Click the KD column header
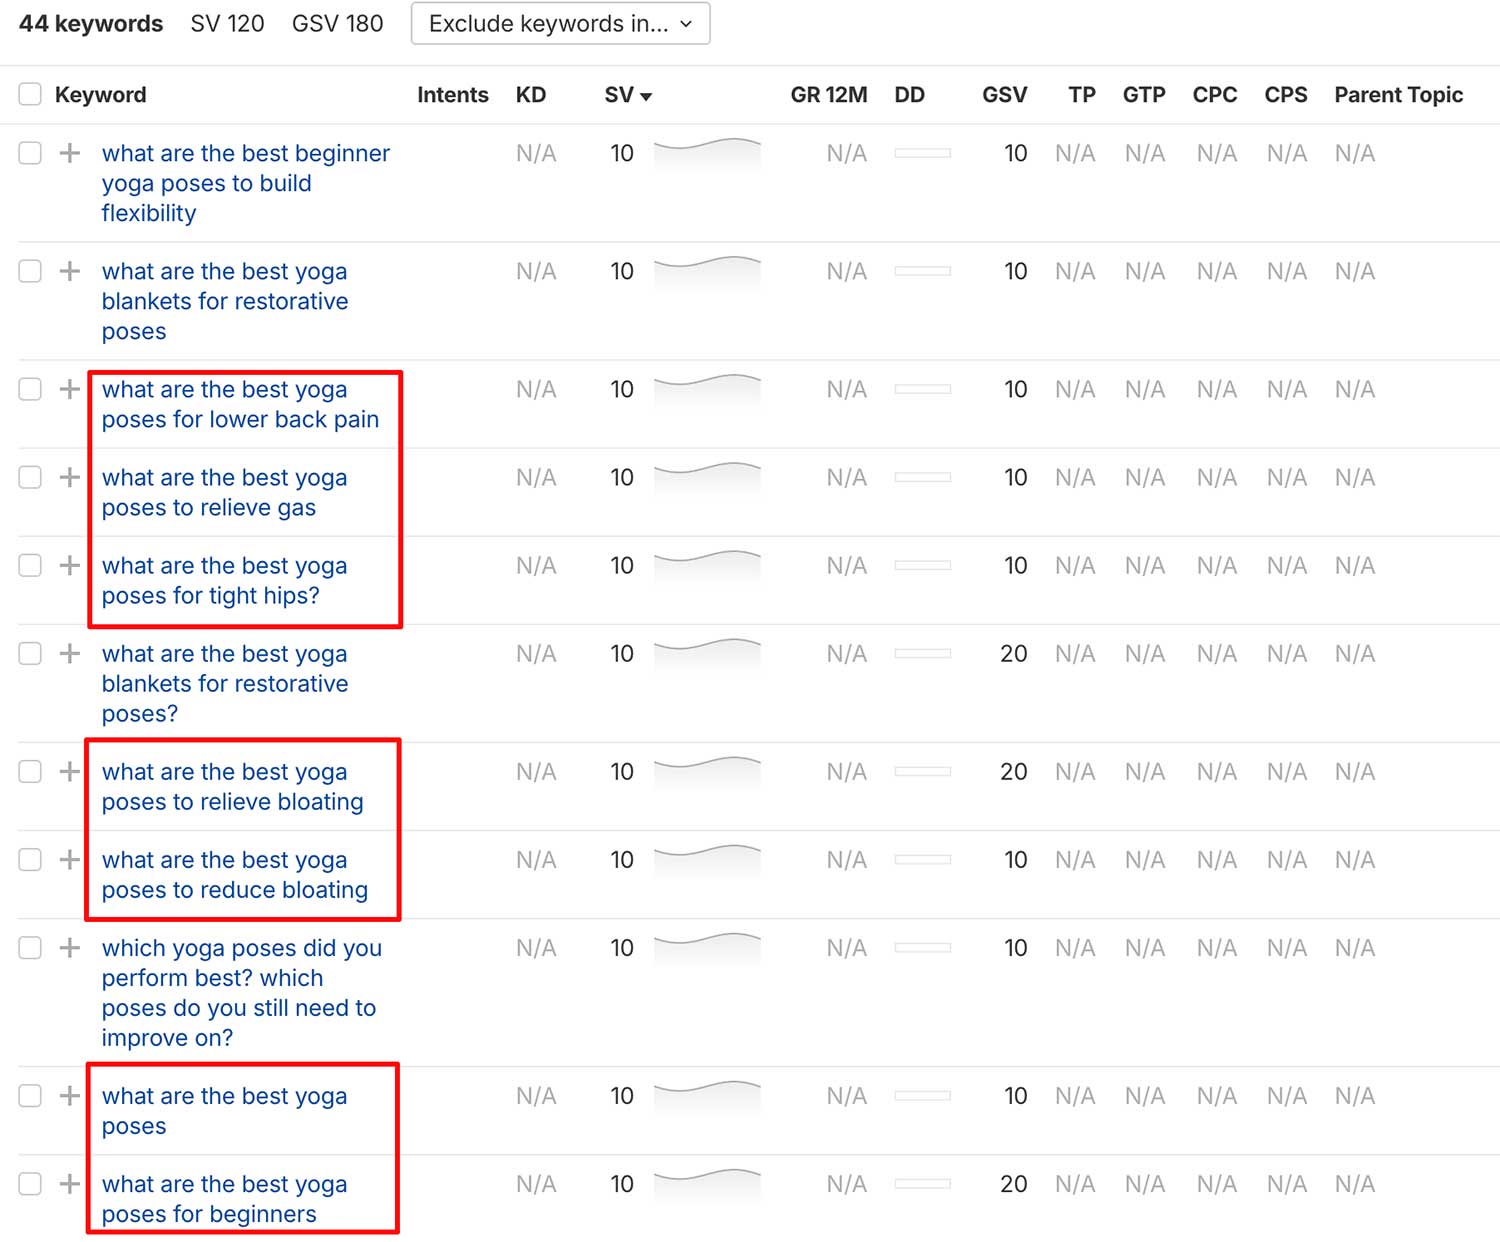Image resolution: width=1500 pixels, height=1242 pixels. [530, 95]
